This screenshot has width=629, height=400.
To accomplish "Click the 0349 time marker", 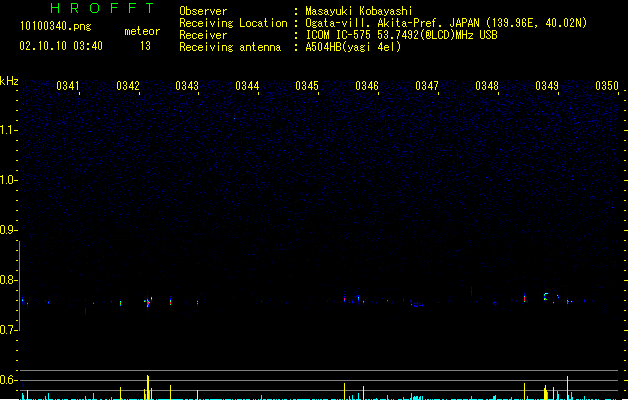I will [547, 86].
